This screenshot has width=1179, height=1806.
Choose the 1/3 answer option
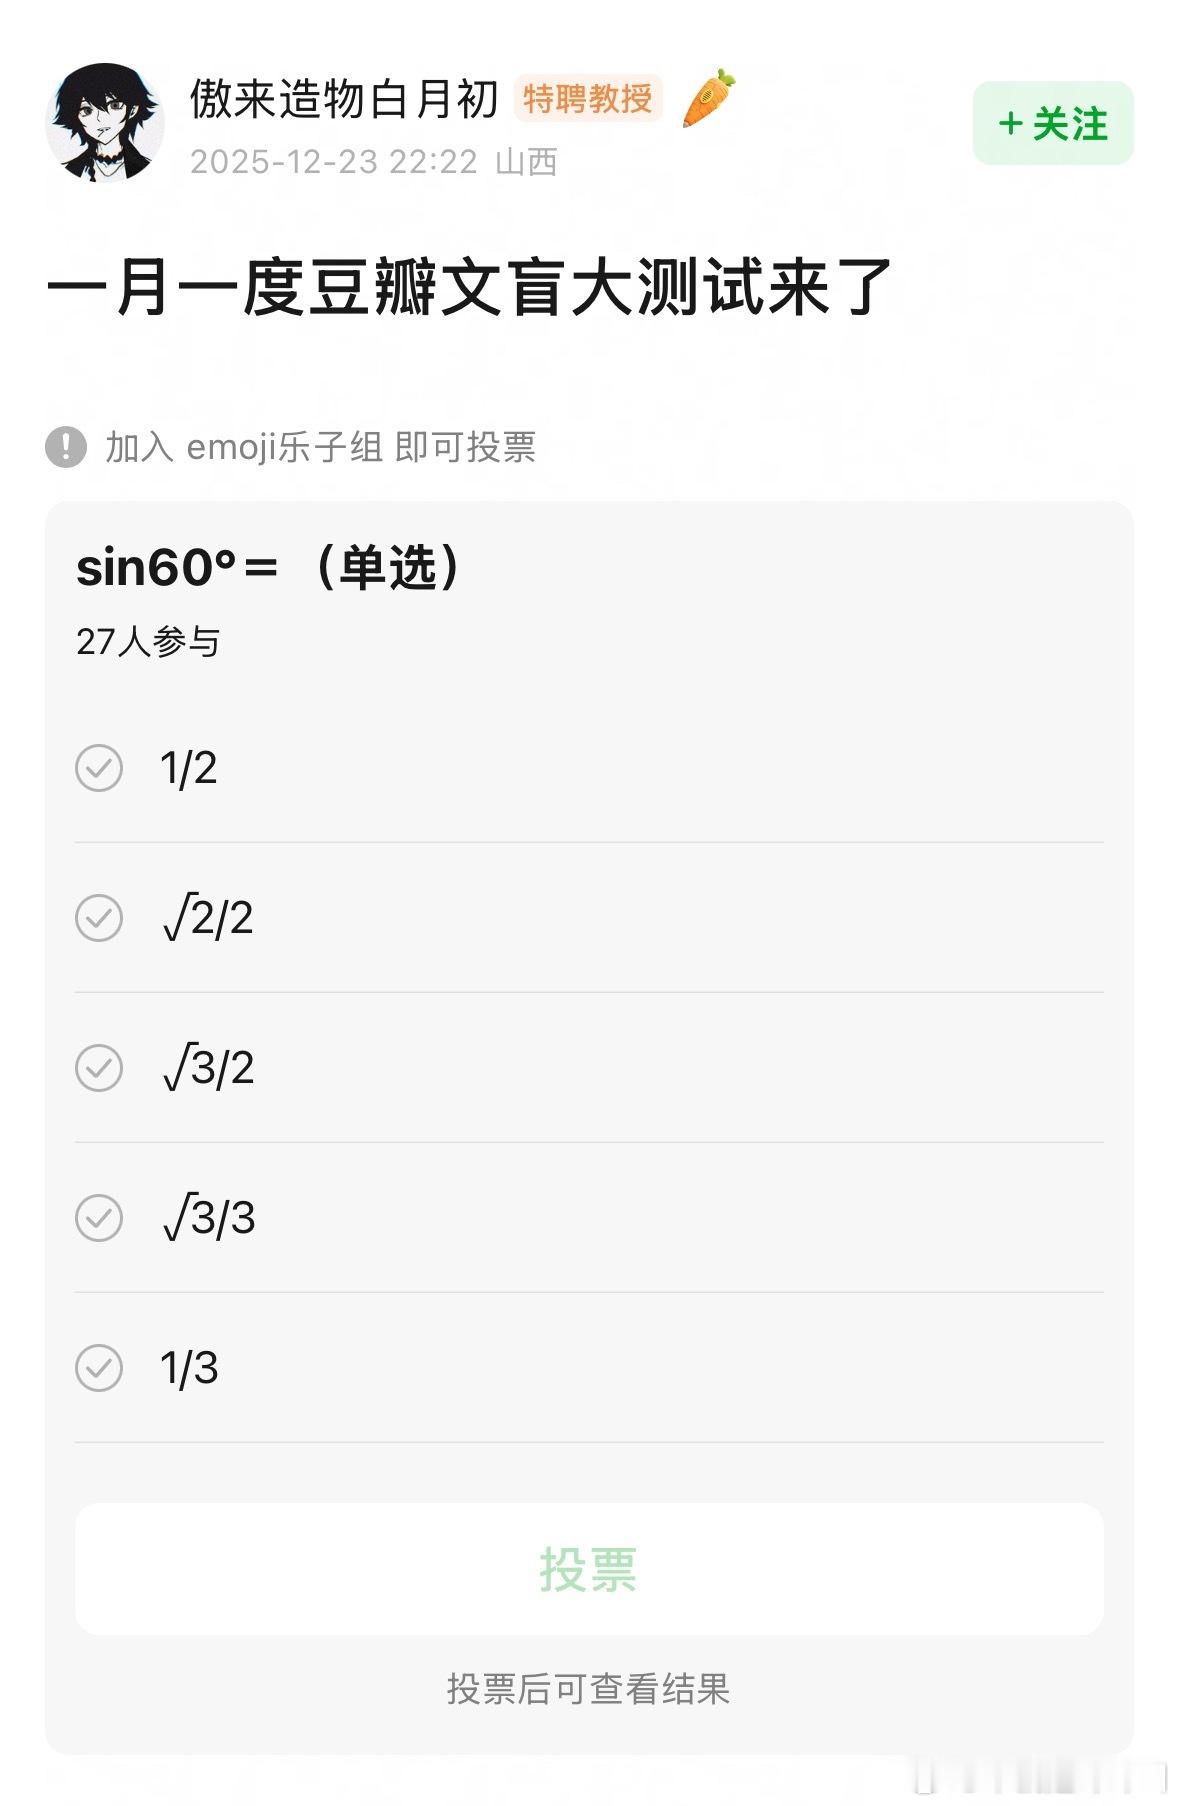(589, 1368)
